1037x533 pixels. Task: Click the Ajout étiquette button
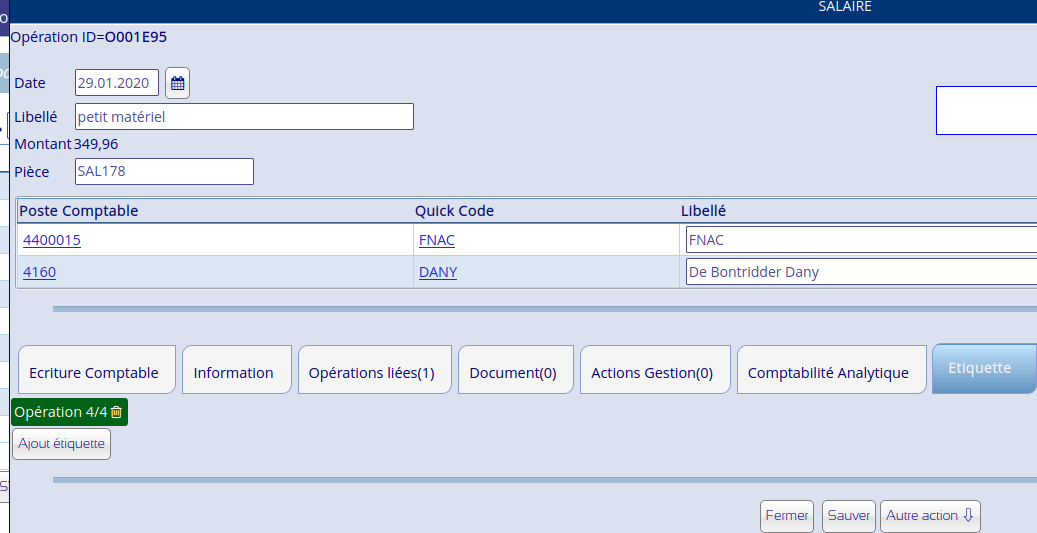[x=61, y=443]
